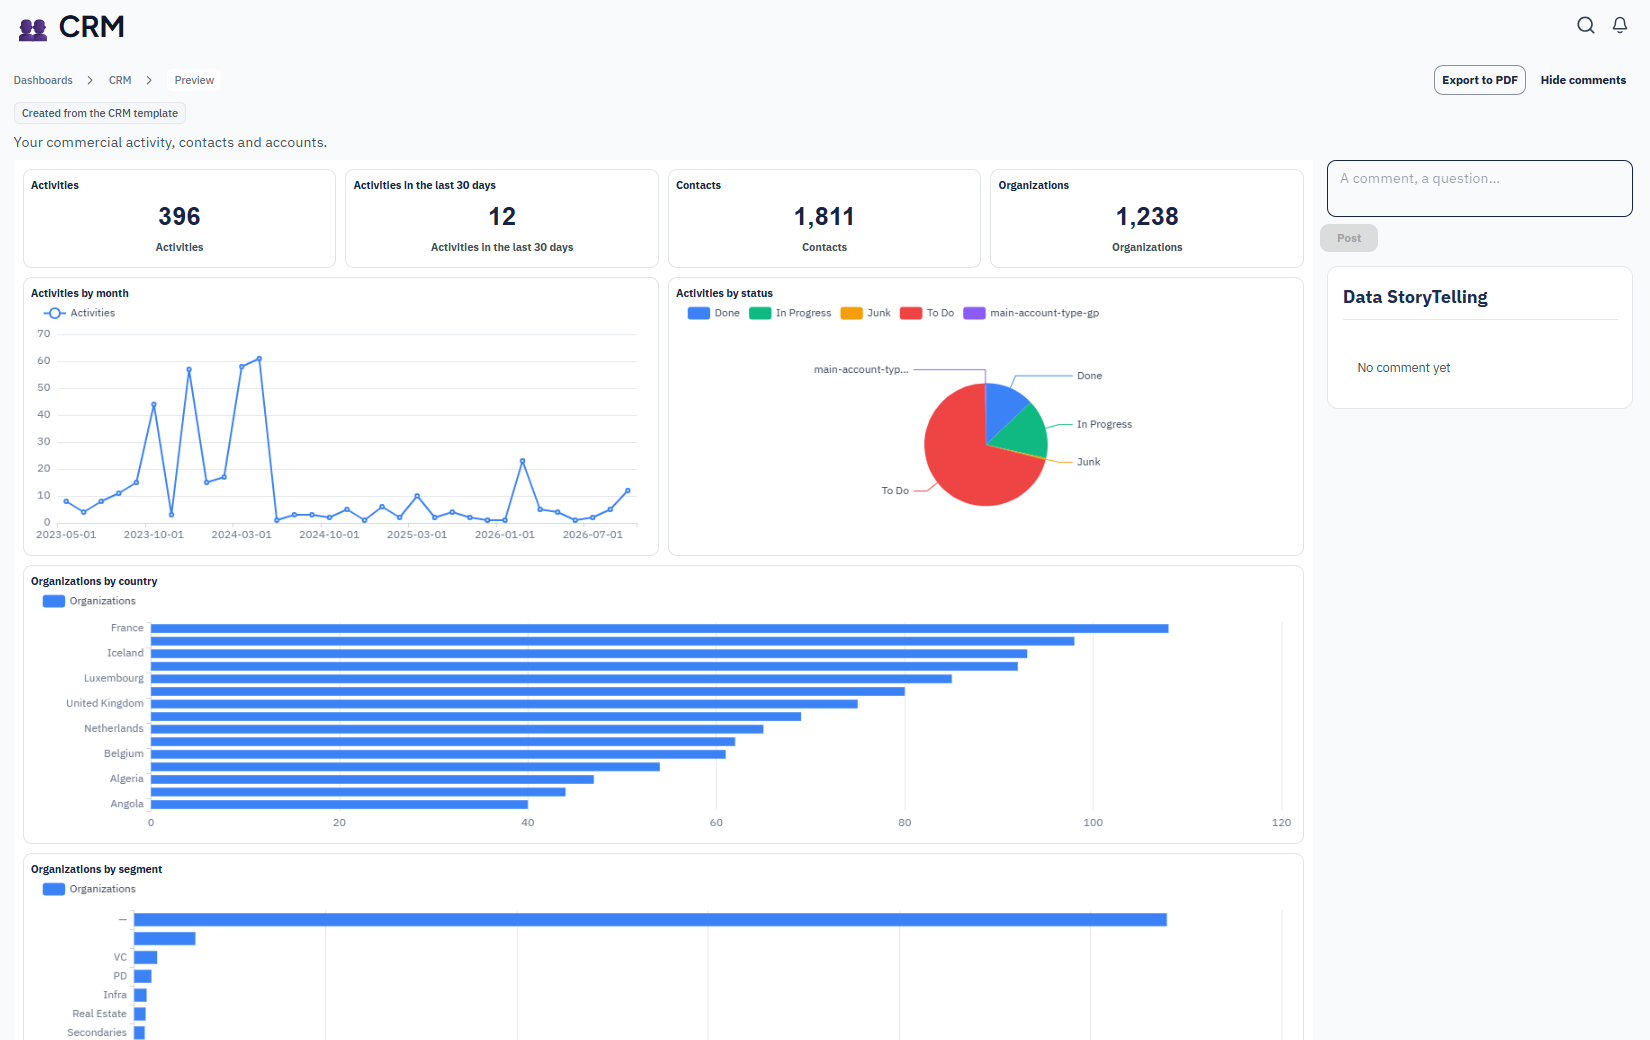The image size is (1650, 1040).
Task: Click the France bar in country chart
Action: tap(659, 629)
